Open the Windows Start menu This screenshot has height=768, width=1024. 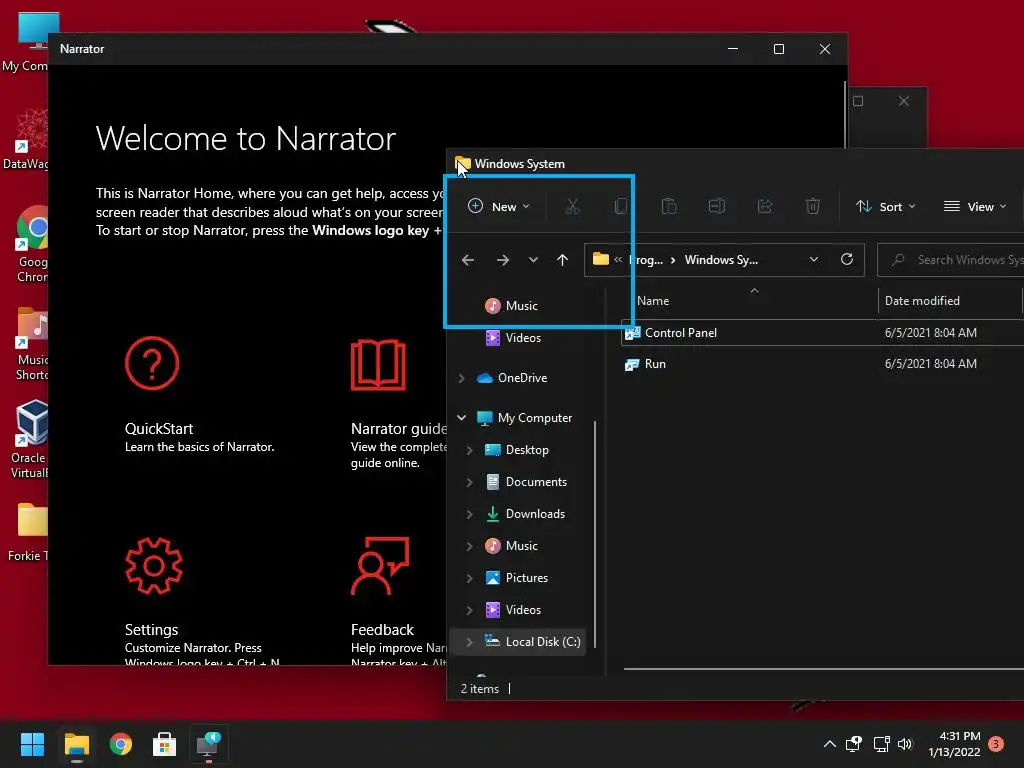(32, 744)
